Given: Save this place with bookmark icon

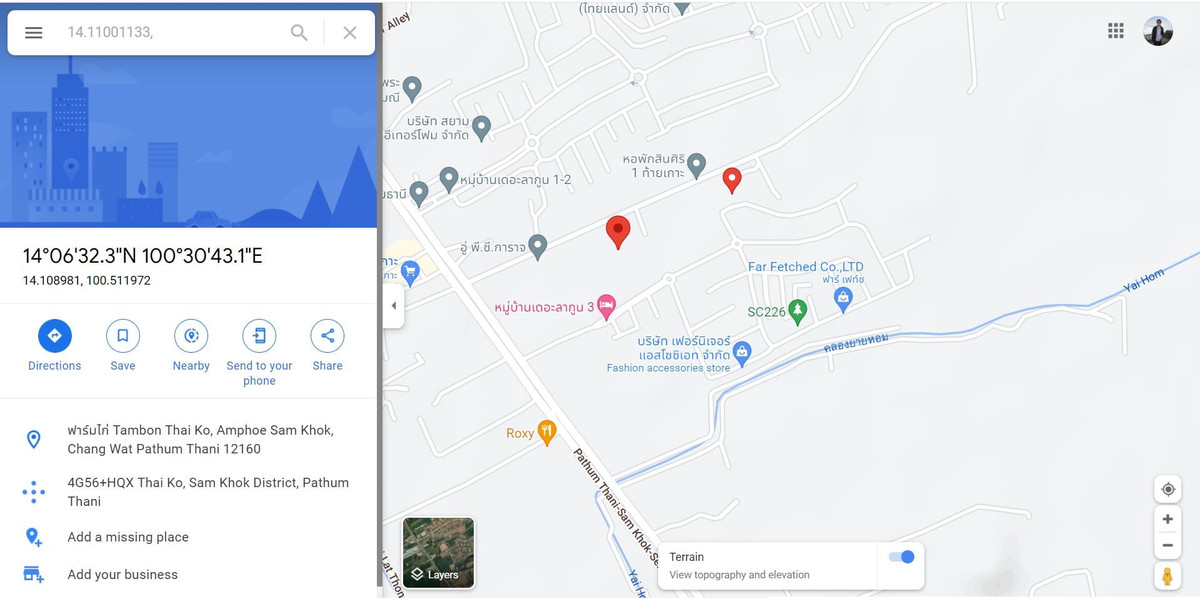Looking at the screenshot, I should (123, 335).
